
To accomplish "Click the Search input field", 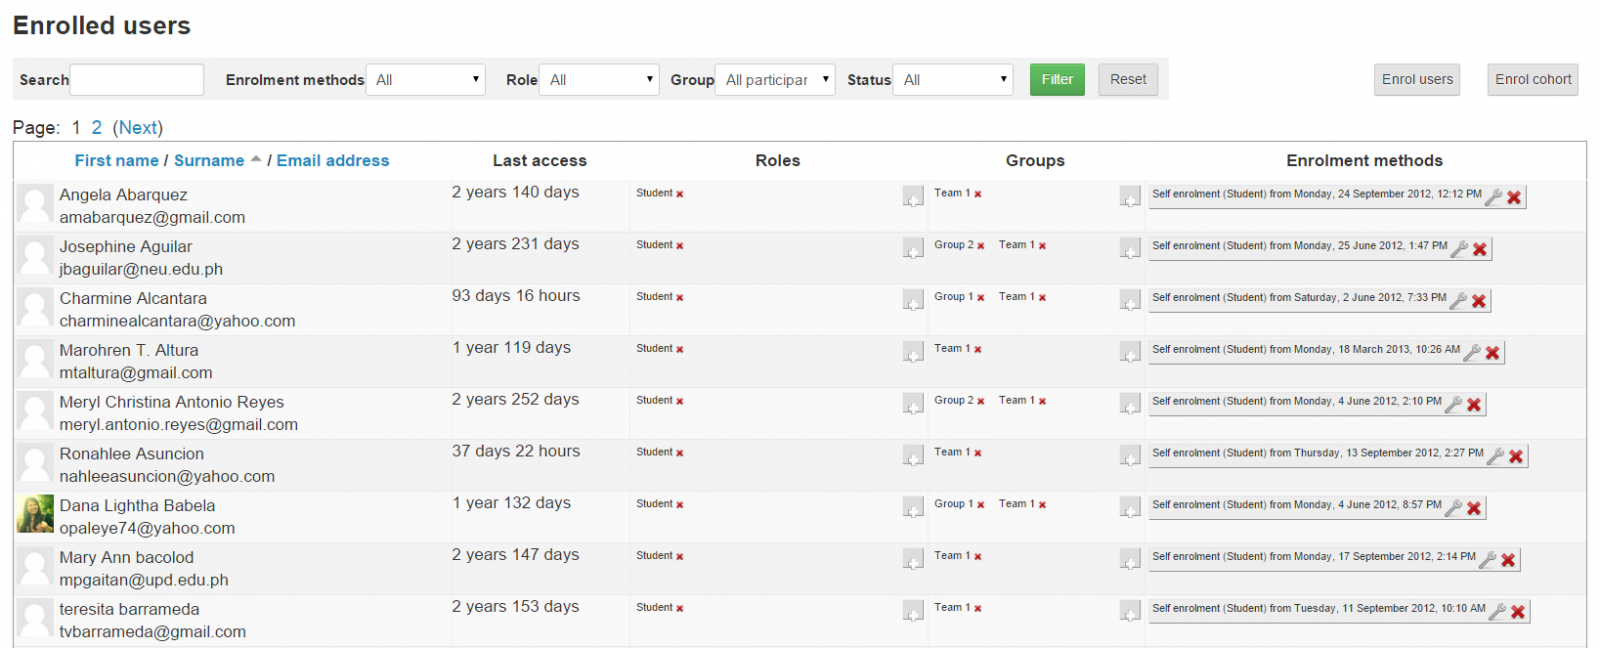I will tap(137, 80).
